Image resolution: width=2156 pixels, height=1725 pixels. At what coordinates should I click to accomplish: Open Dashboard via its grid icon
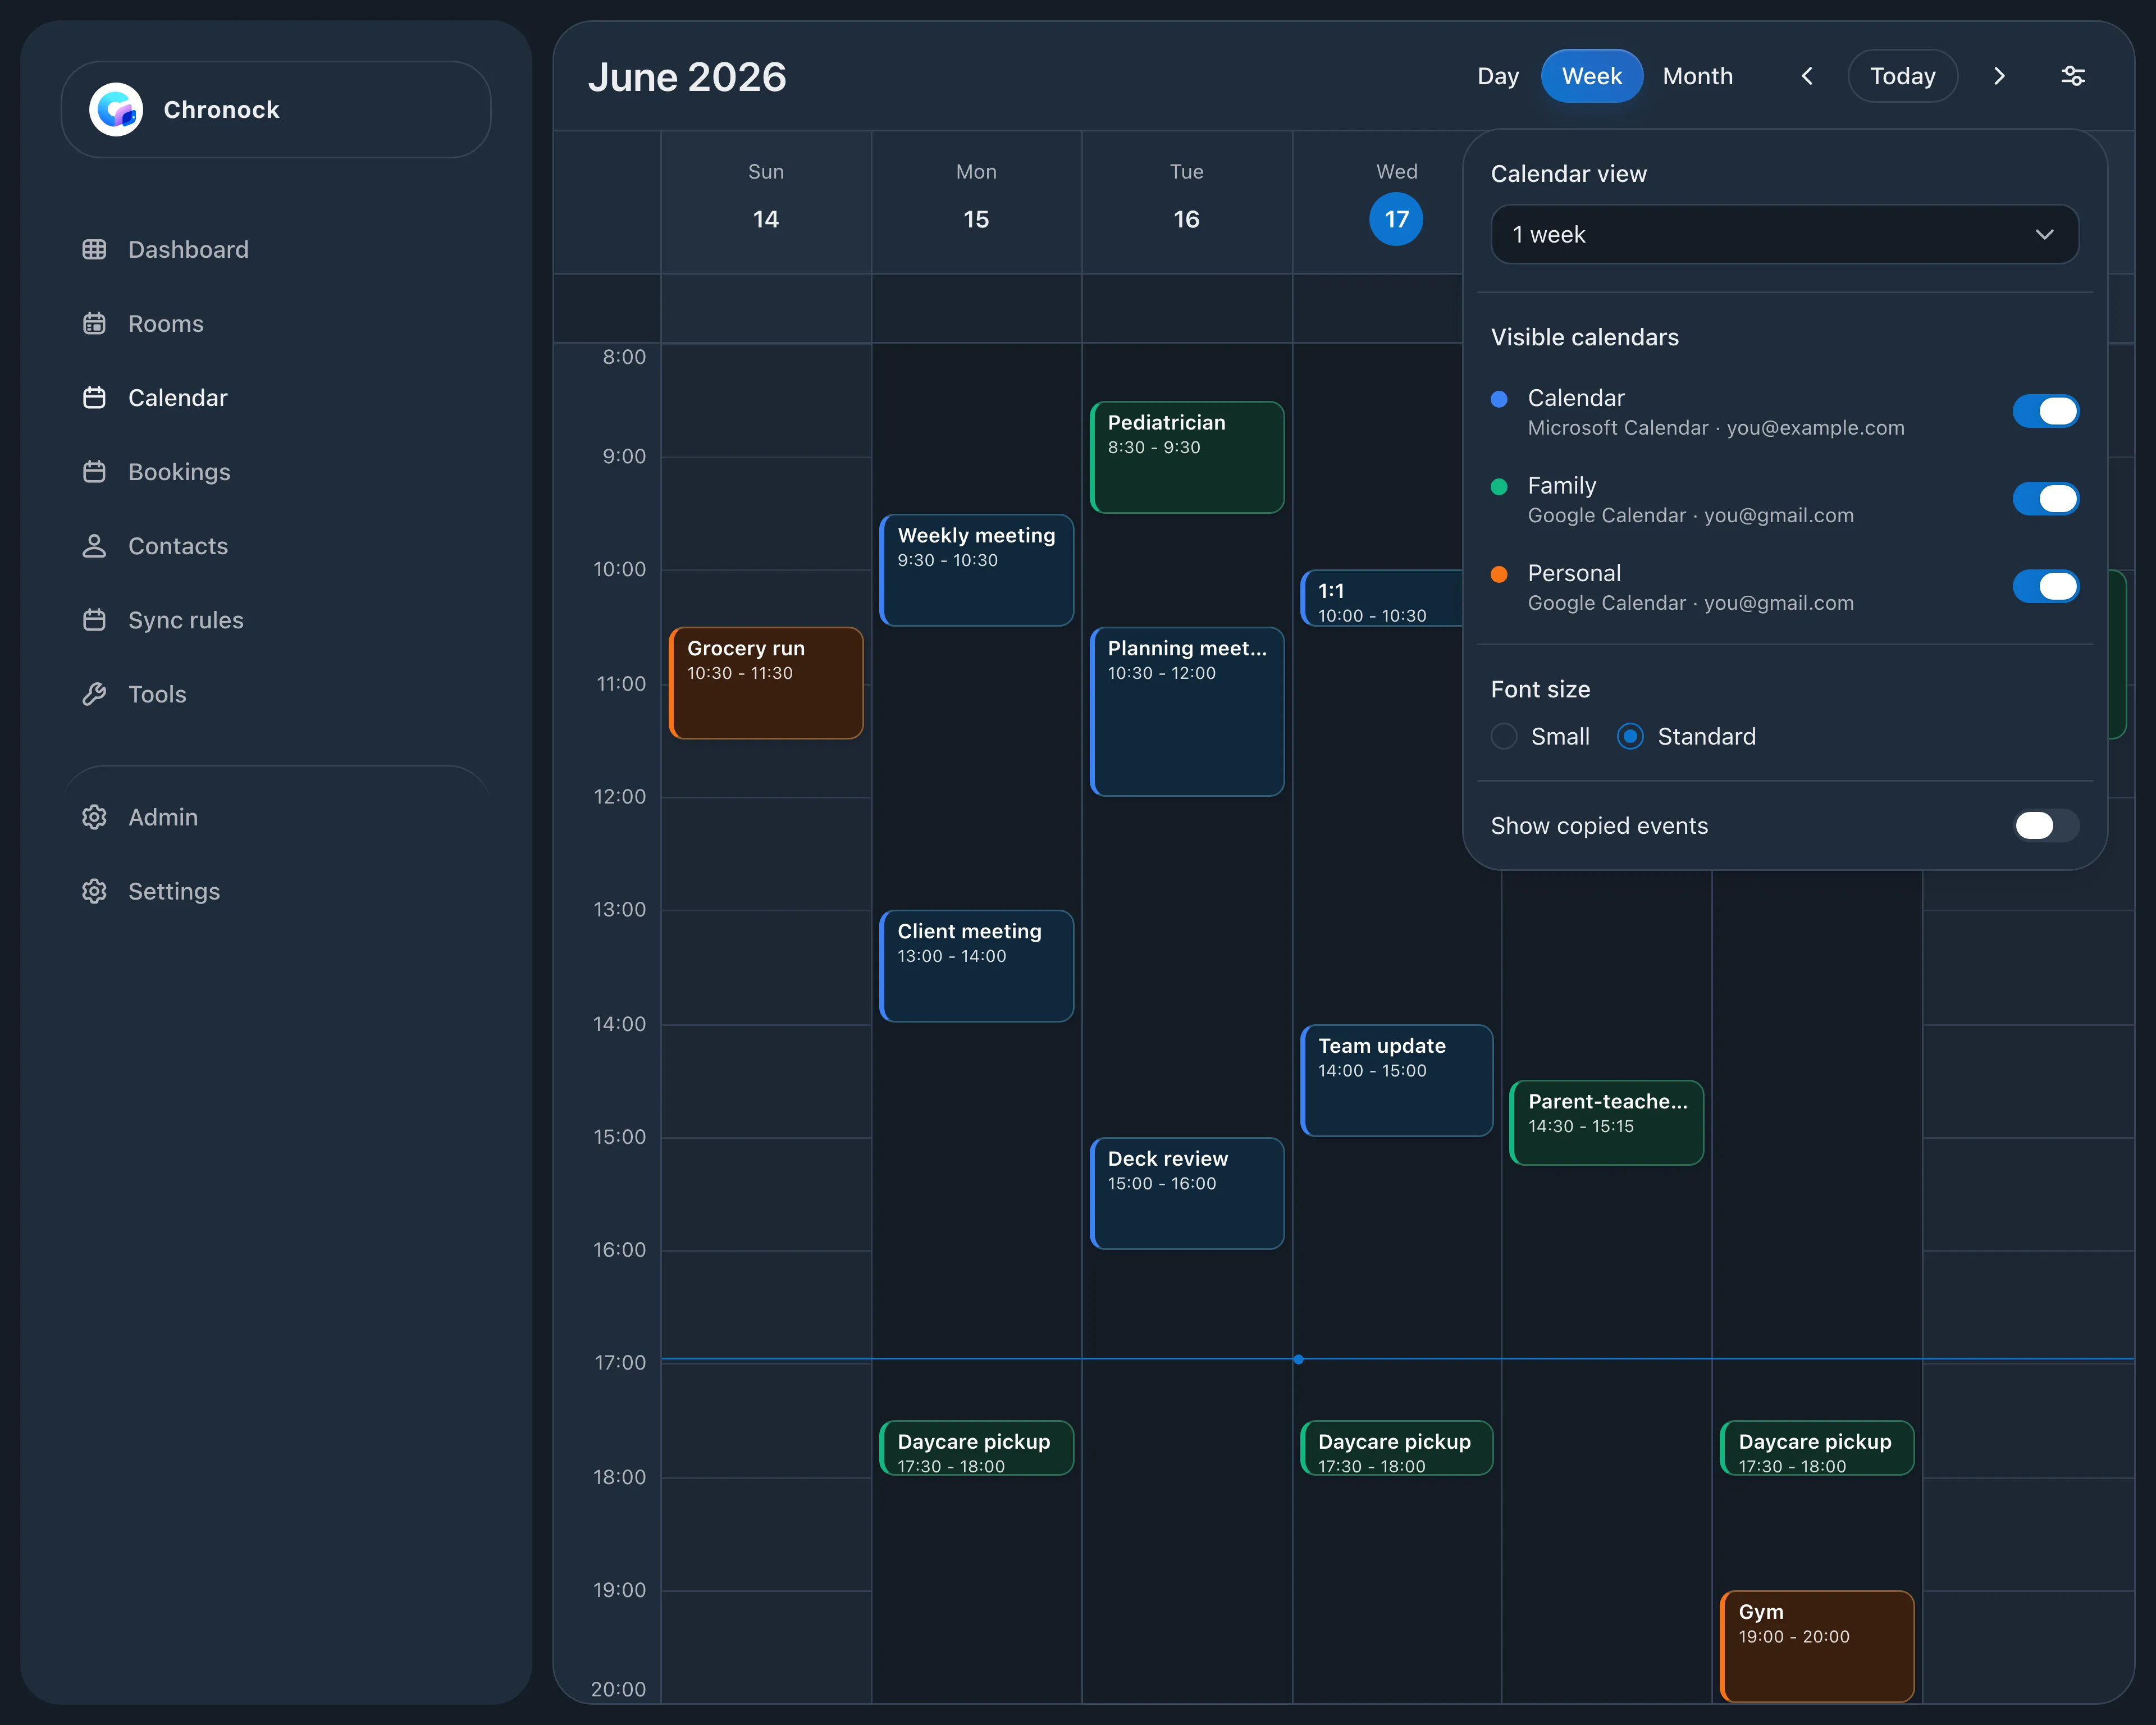click(94, 249)
